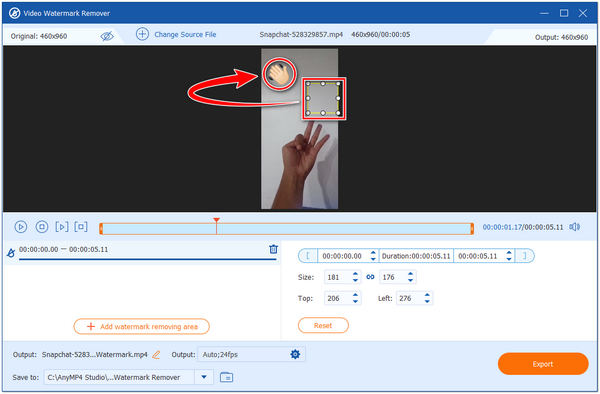Toggle the aspect ratio link icon

(370, 277)
